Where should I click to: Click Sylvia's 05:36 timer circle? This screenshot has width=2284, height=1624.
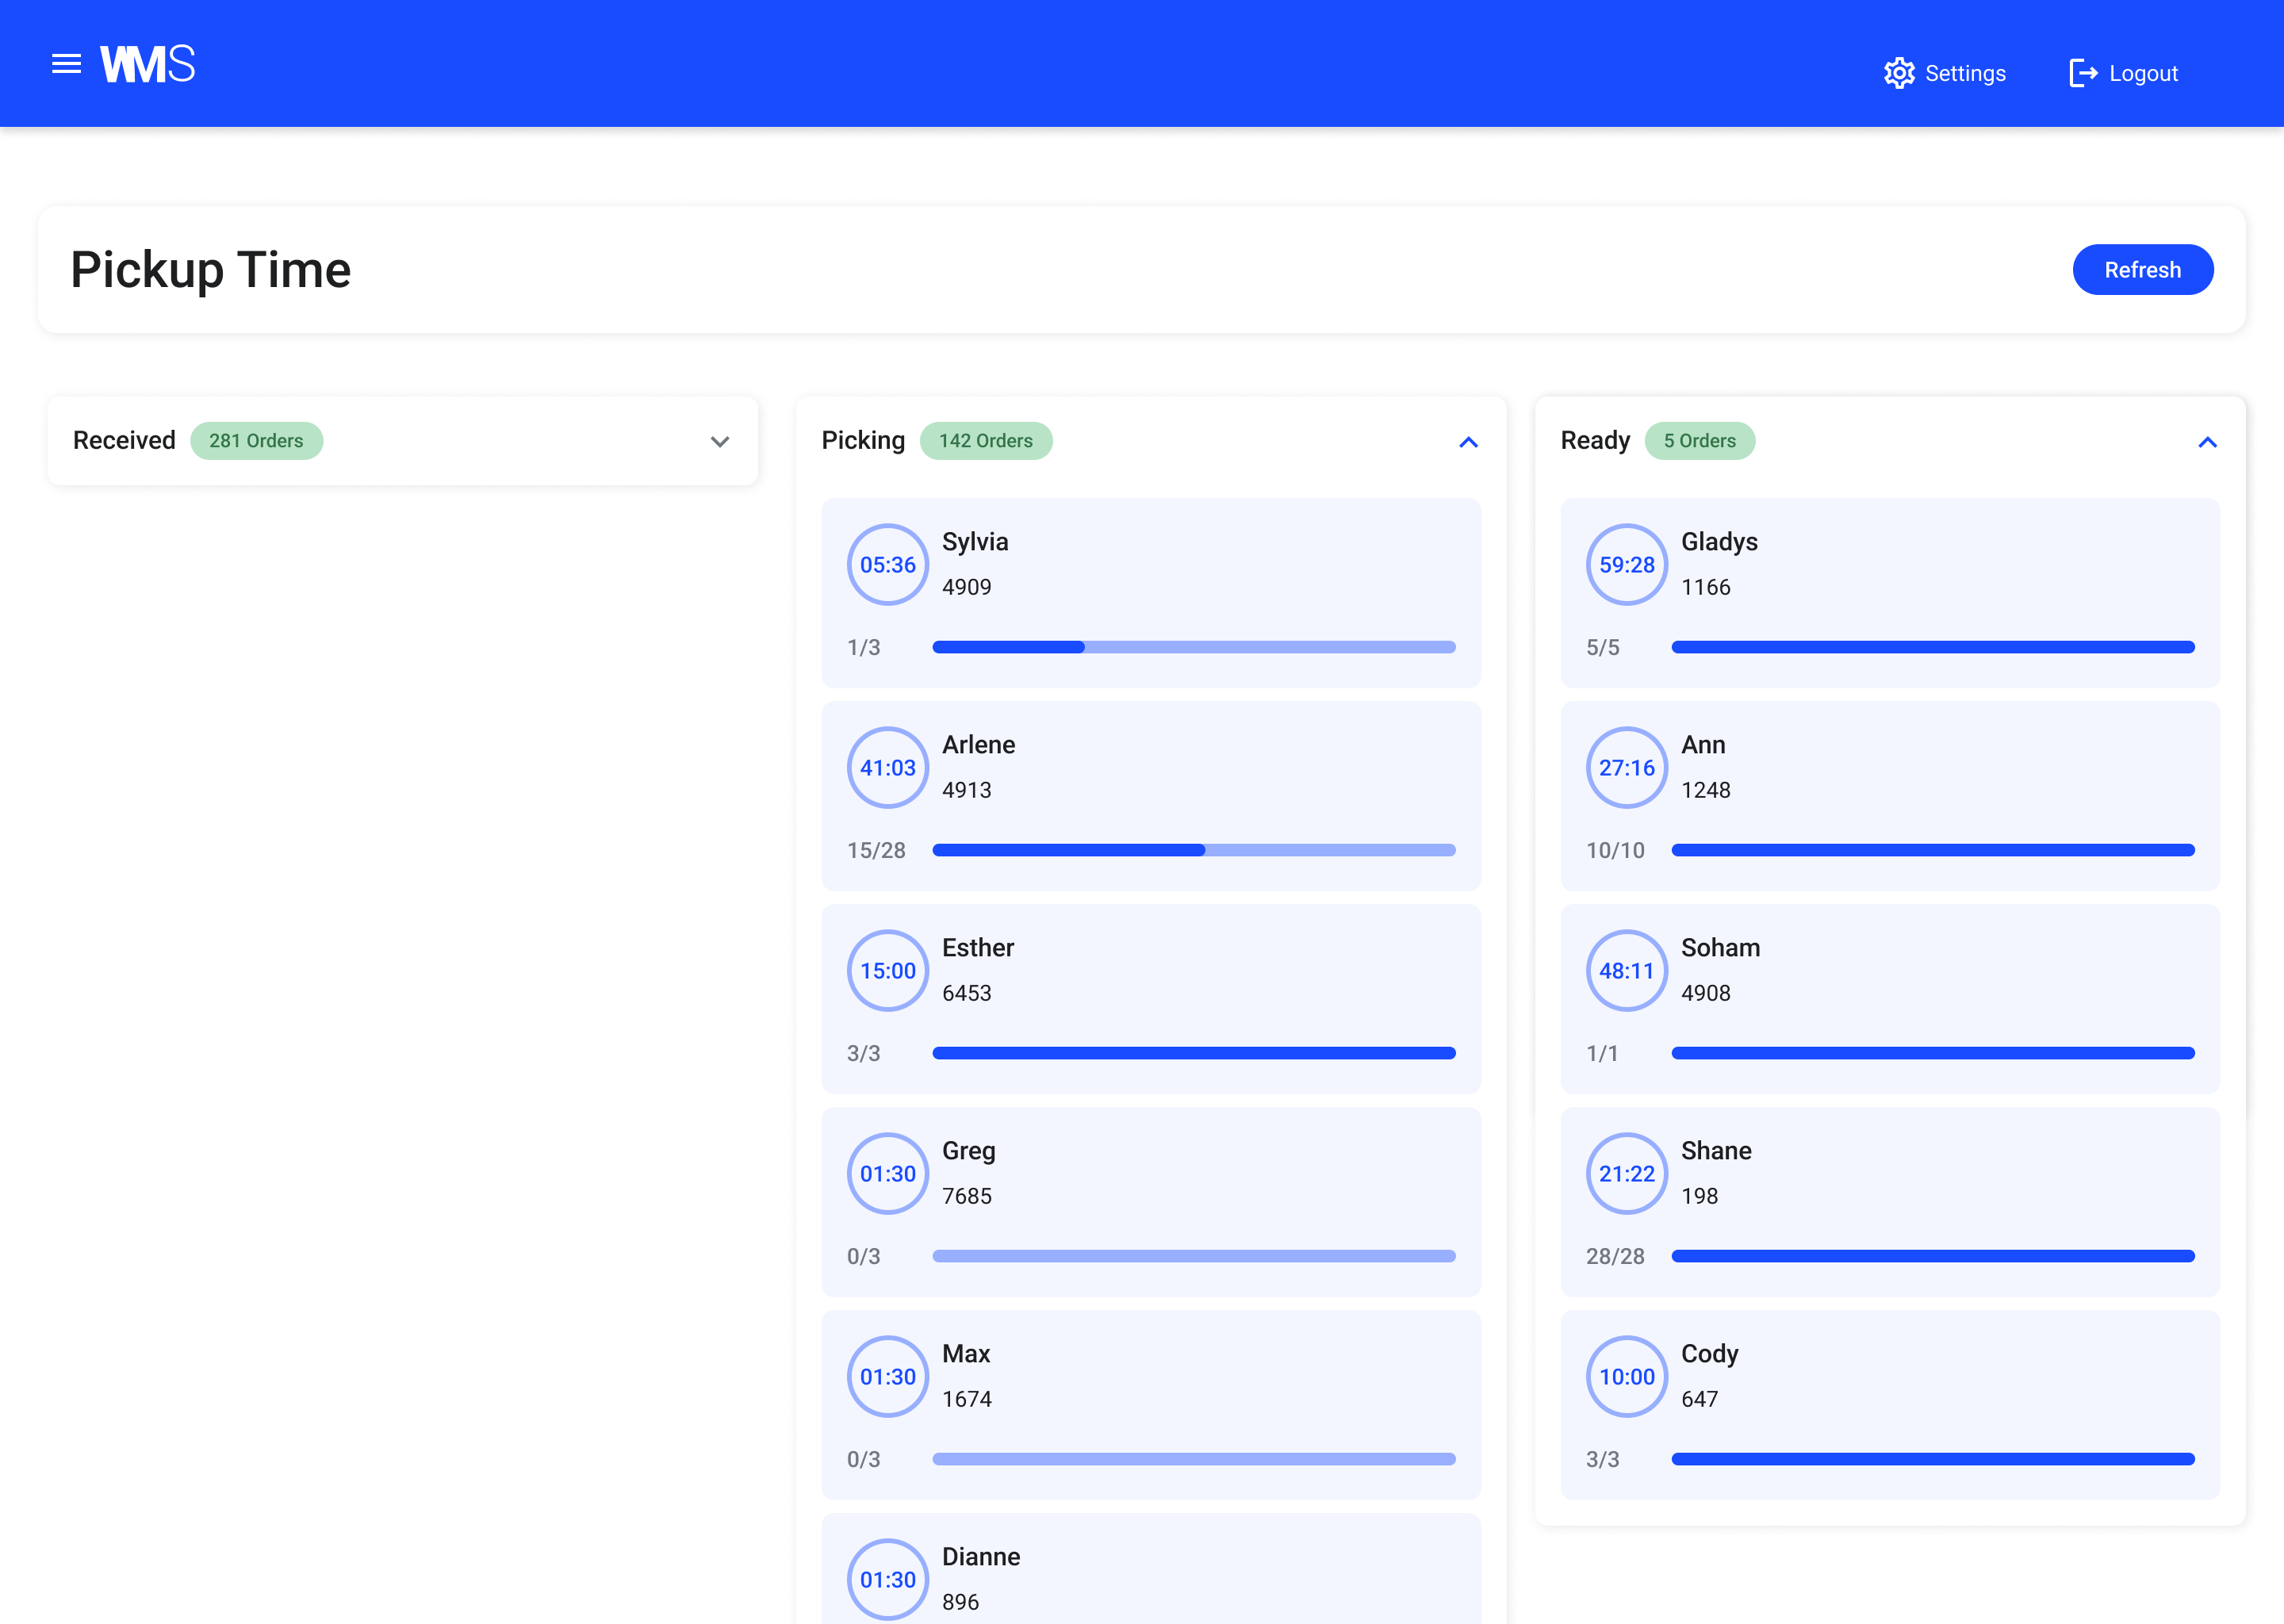tap(887, 565)
